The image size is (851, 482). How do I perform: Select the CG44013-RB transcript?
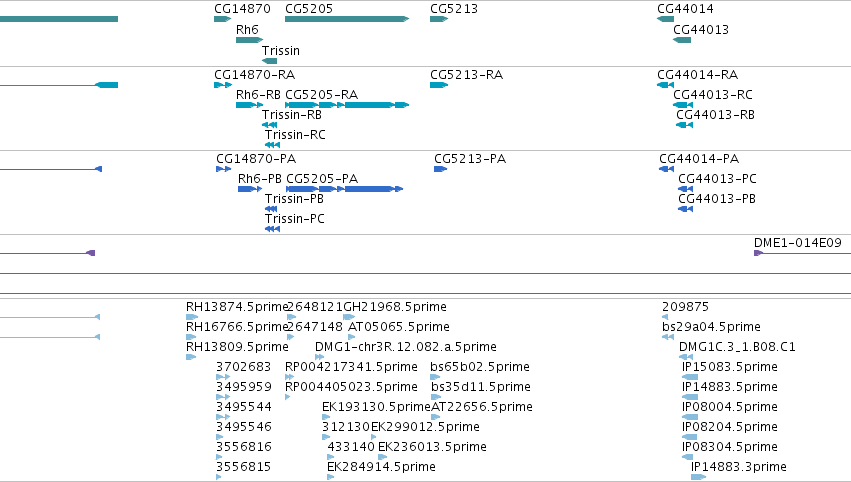(x=684, y=125)
